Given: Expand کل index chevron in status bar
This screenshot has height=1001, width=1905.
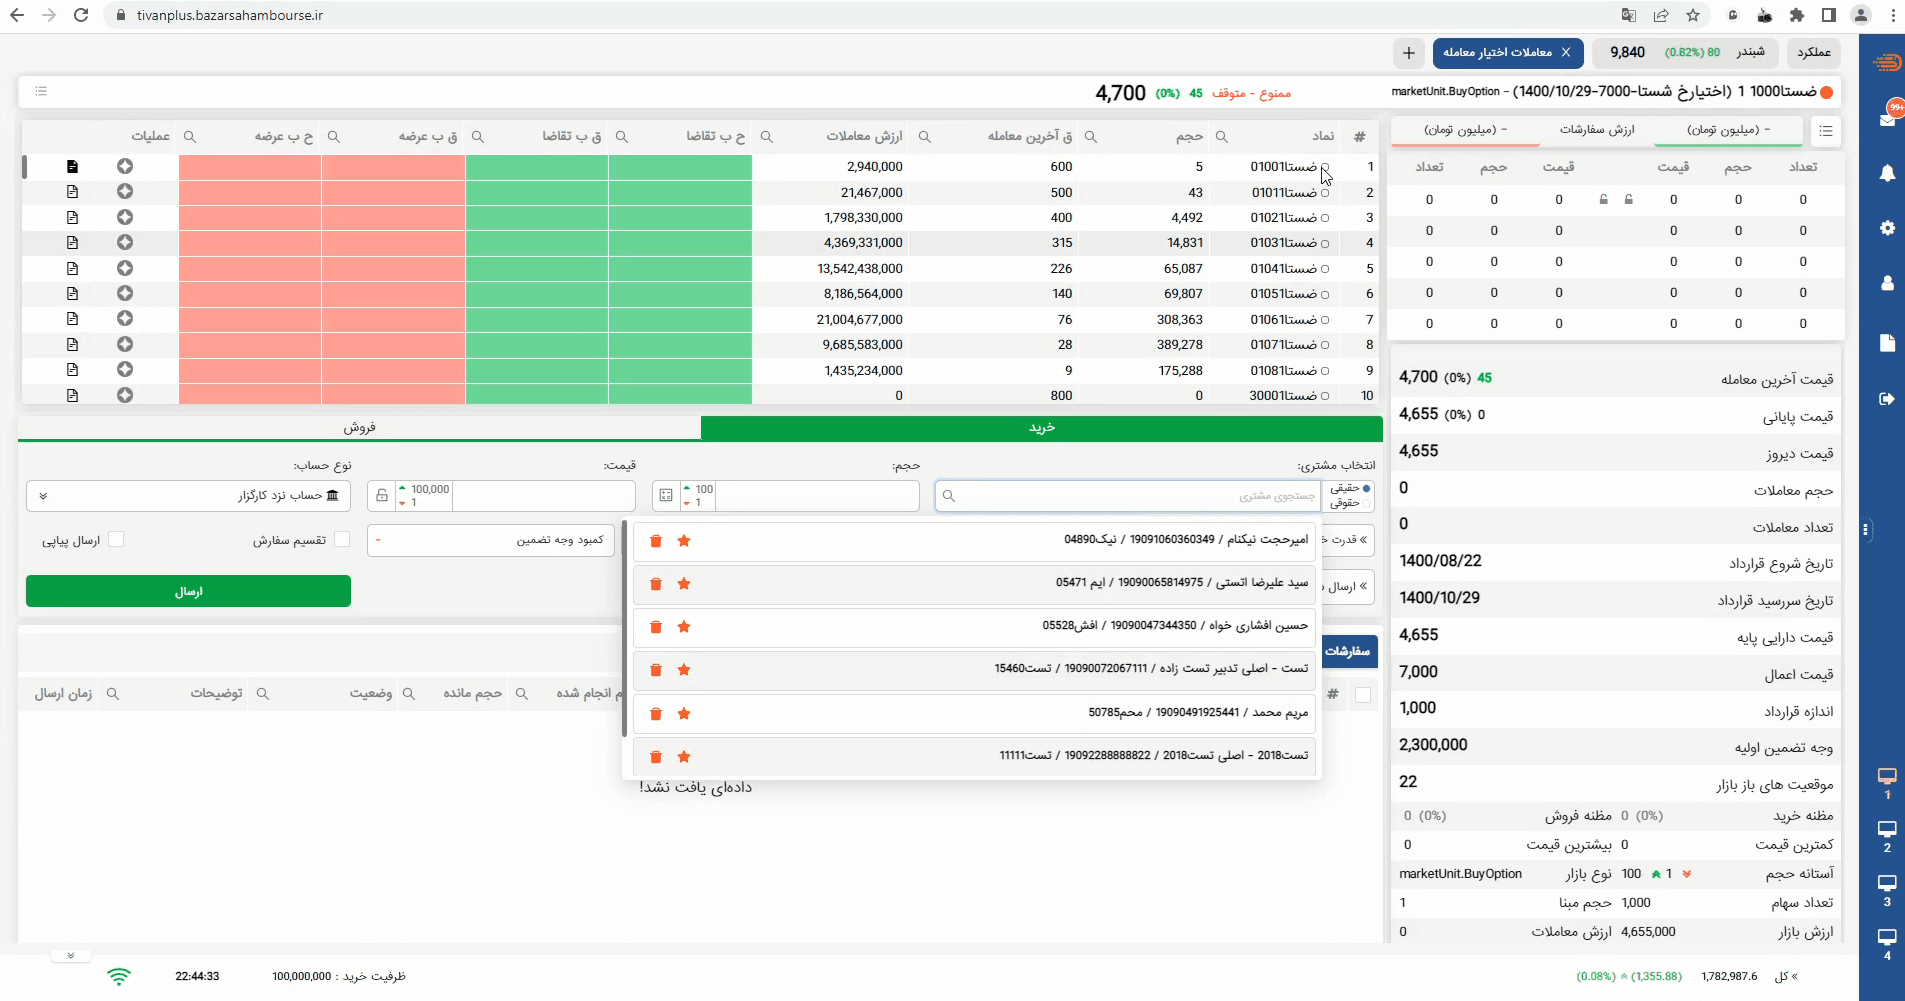Looking at the screenshot, I should (x=1794, y=976).
